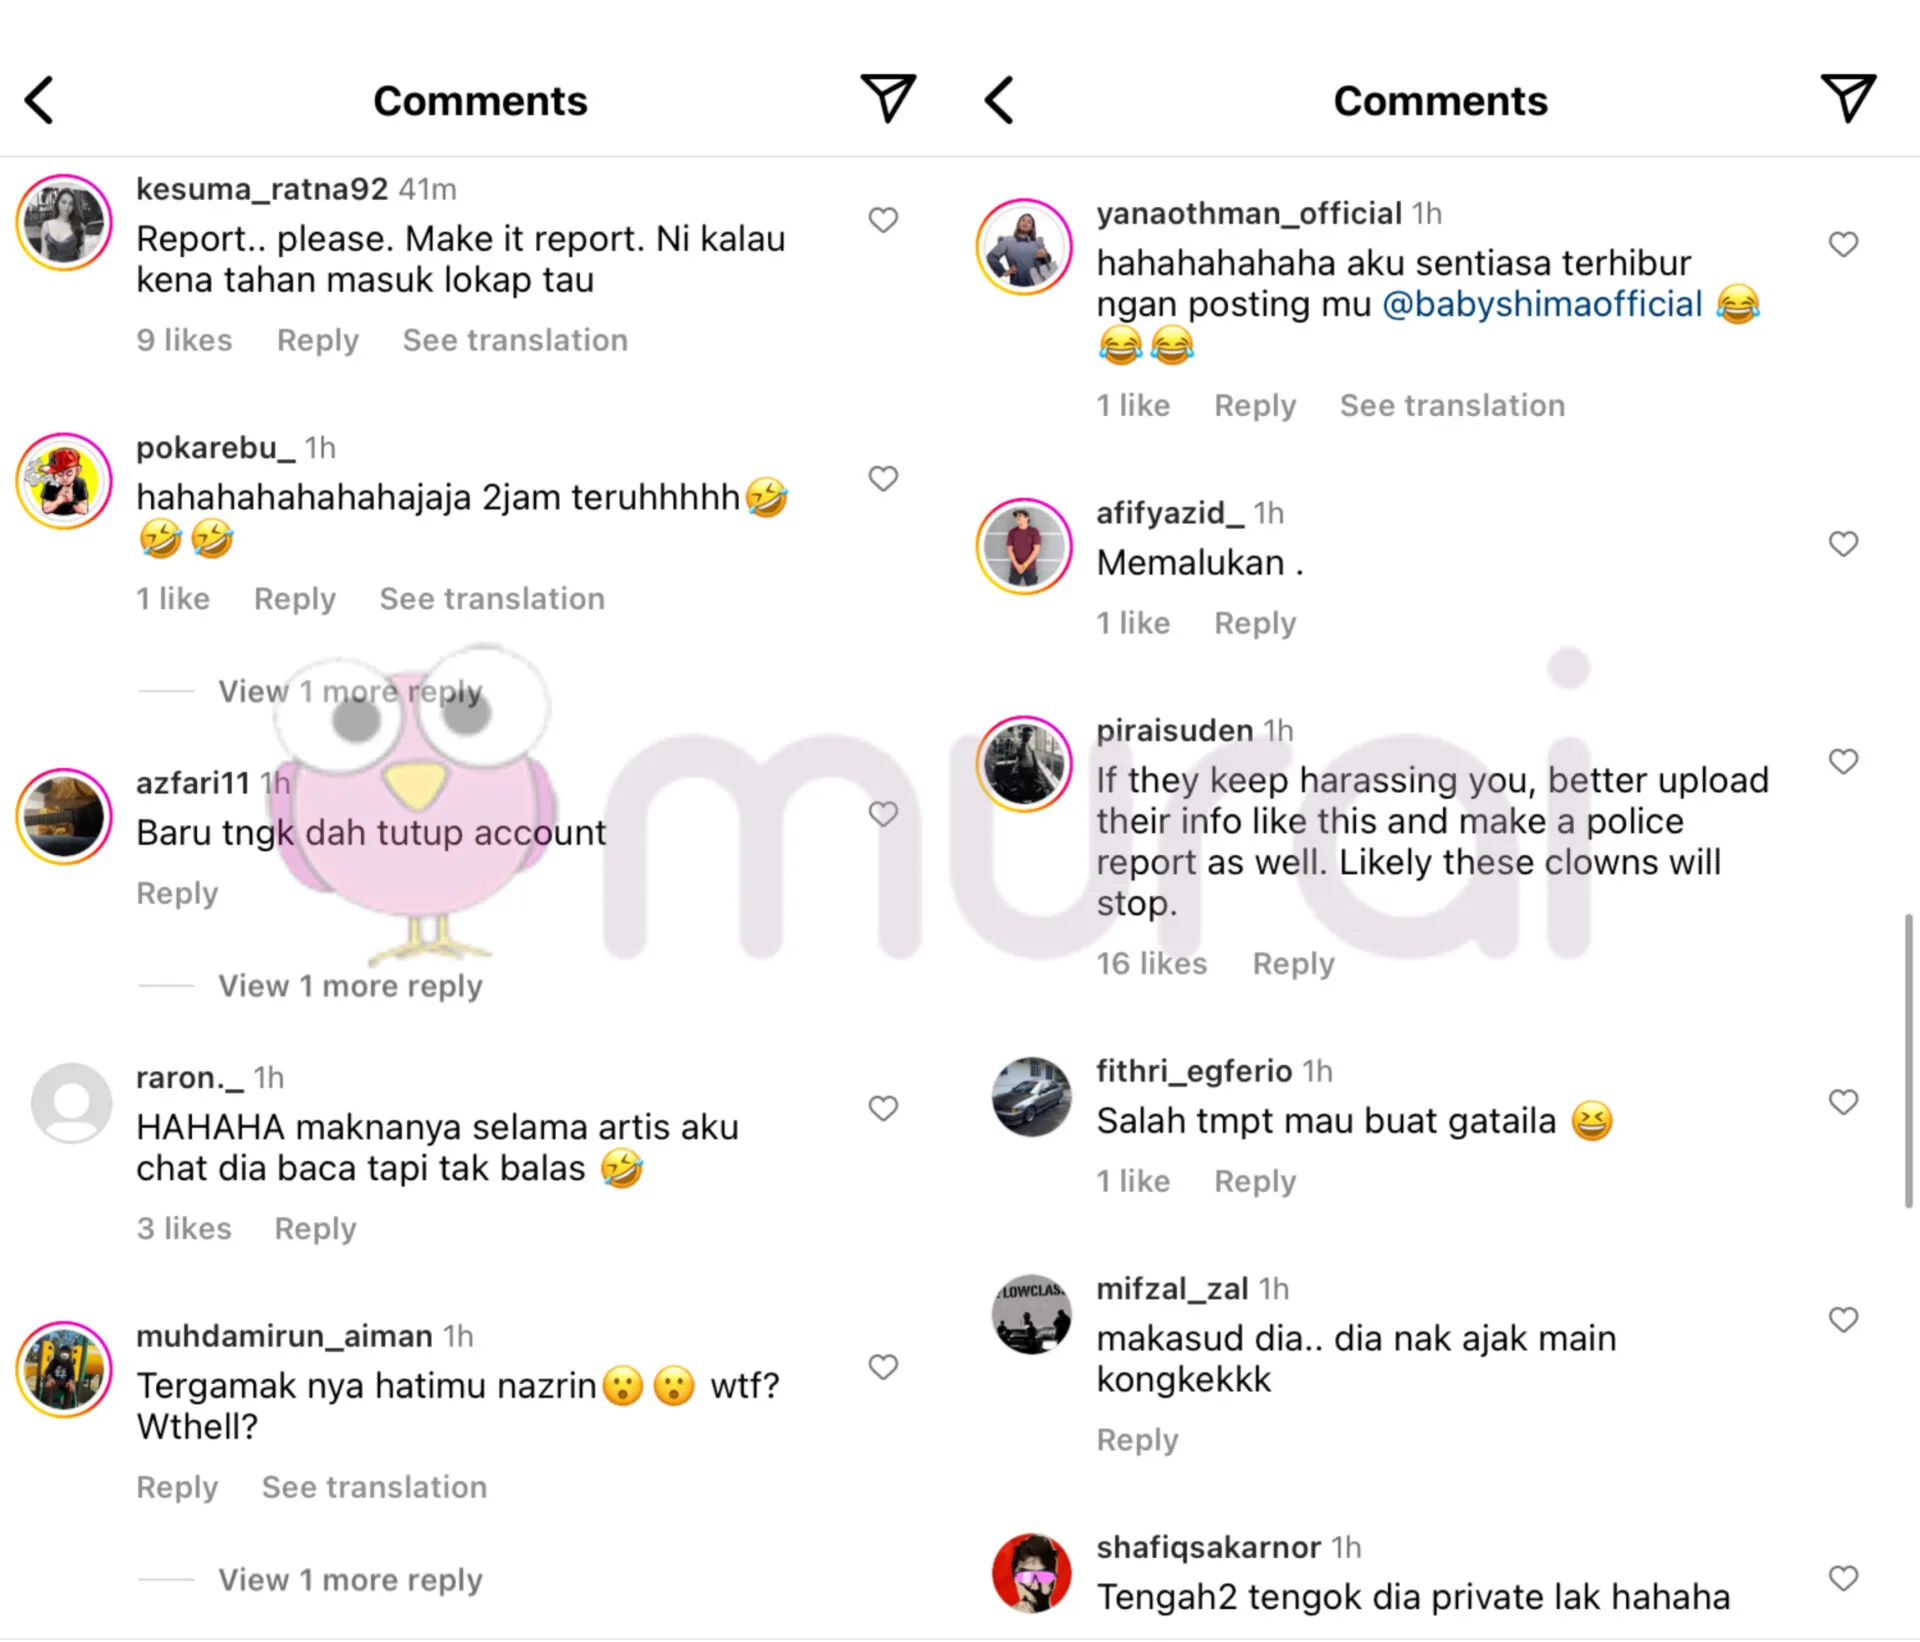The image size is (1920, 1642).
Task: Open pokarebu_ avatar image
Action: [x=64, y=481]
